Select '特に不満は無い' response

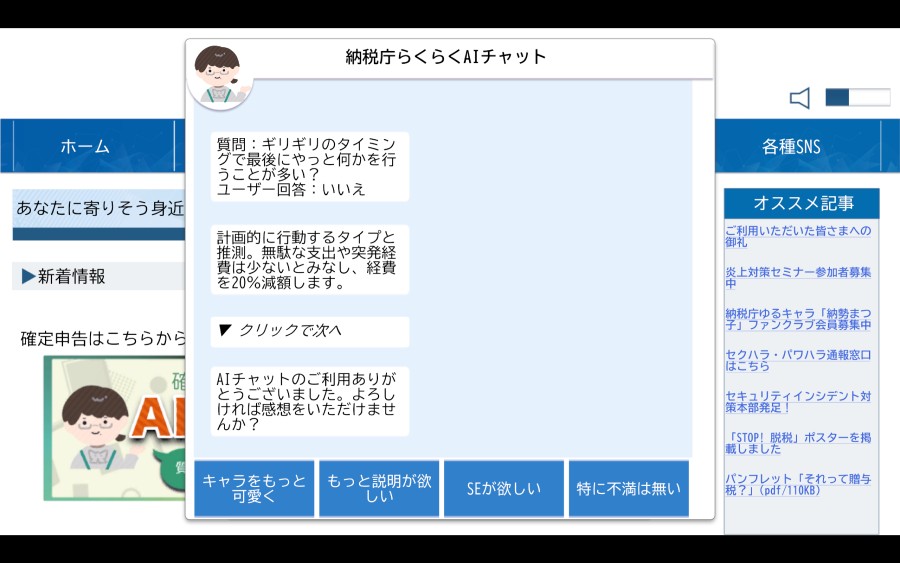pyautogui.click(x=628, y=489)
